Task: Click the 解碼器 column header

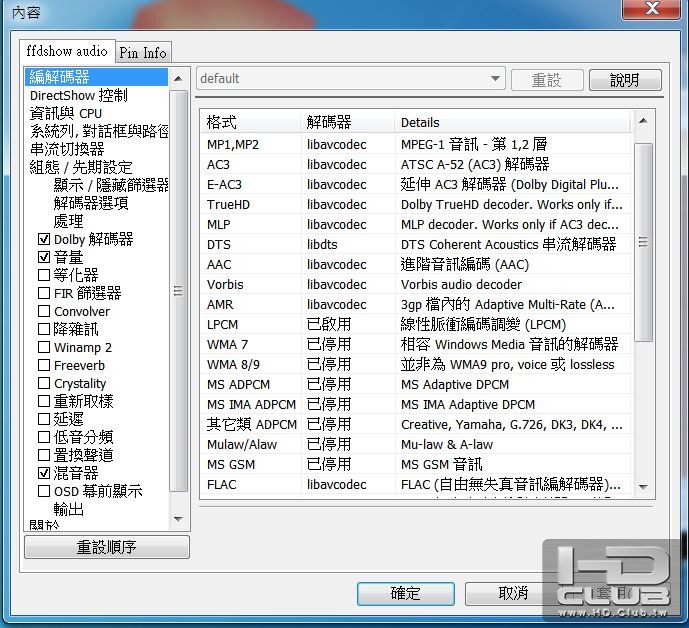Action: coord(348,122)
